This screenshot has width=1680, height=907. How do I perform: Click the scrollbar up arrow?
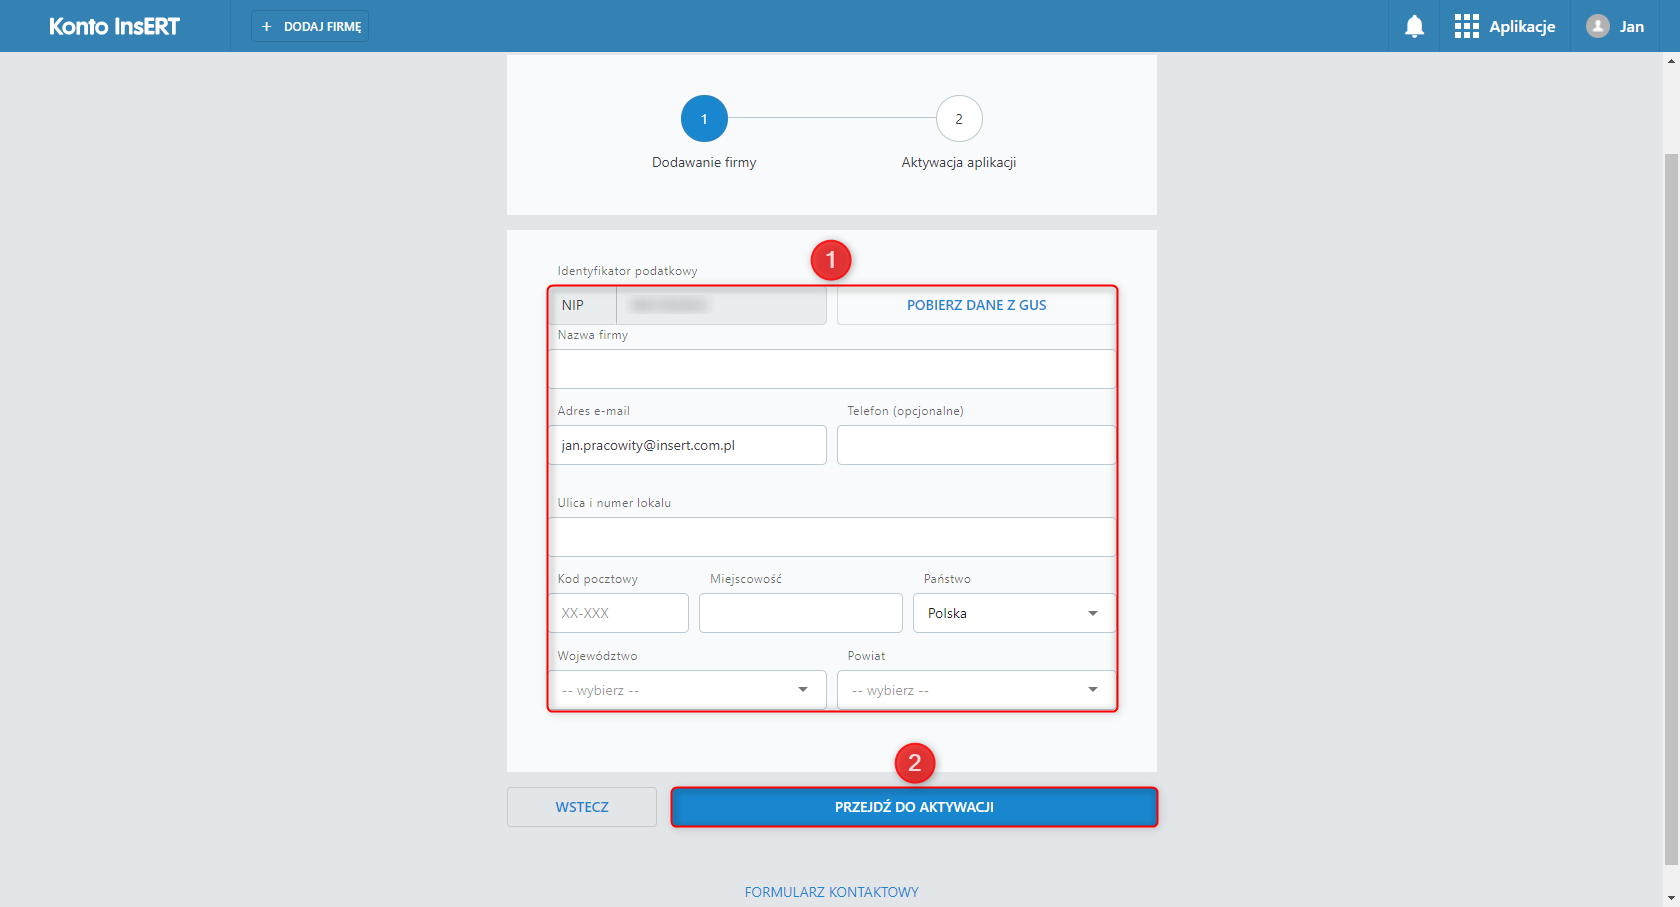1671,61
